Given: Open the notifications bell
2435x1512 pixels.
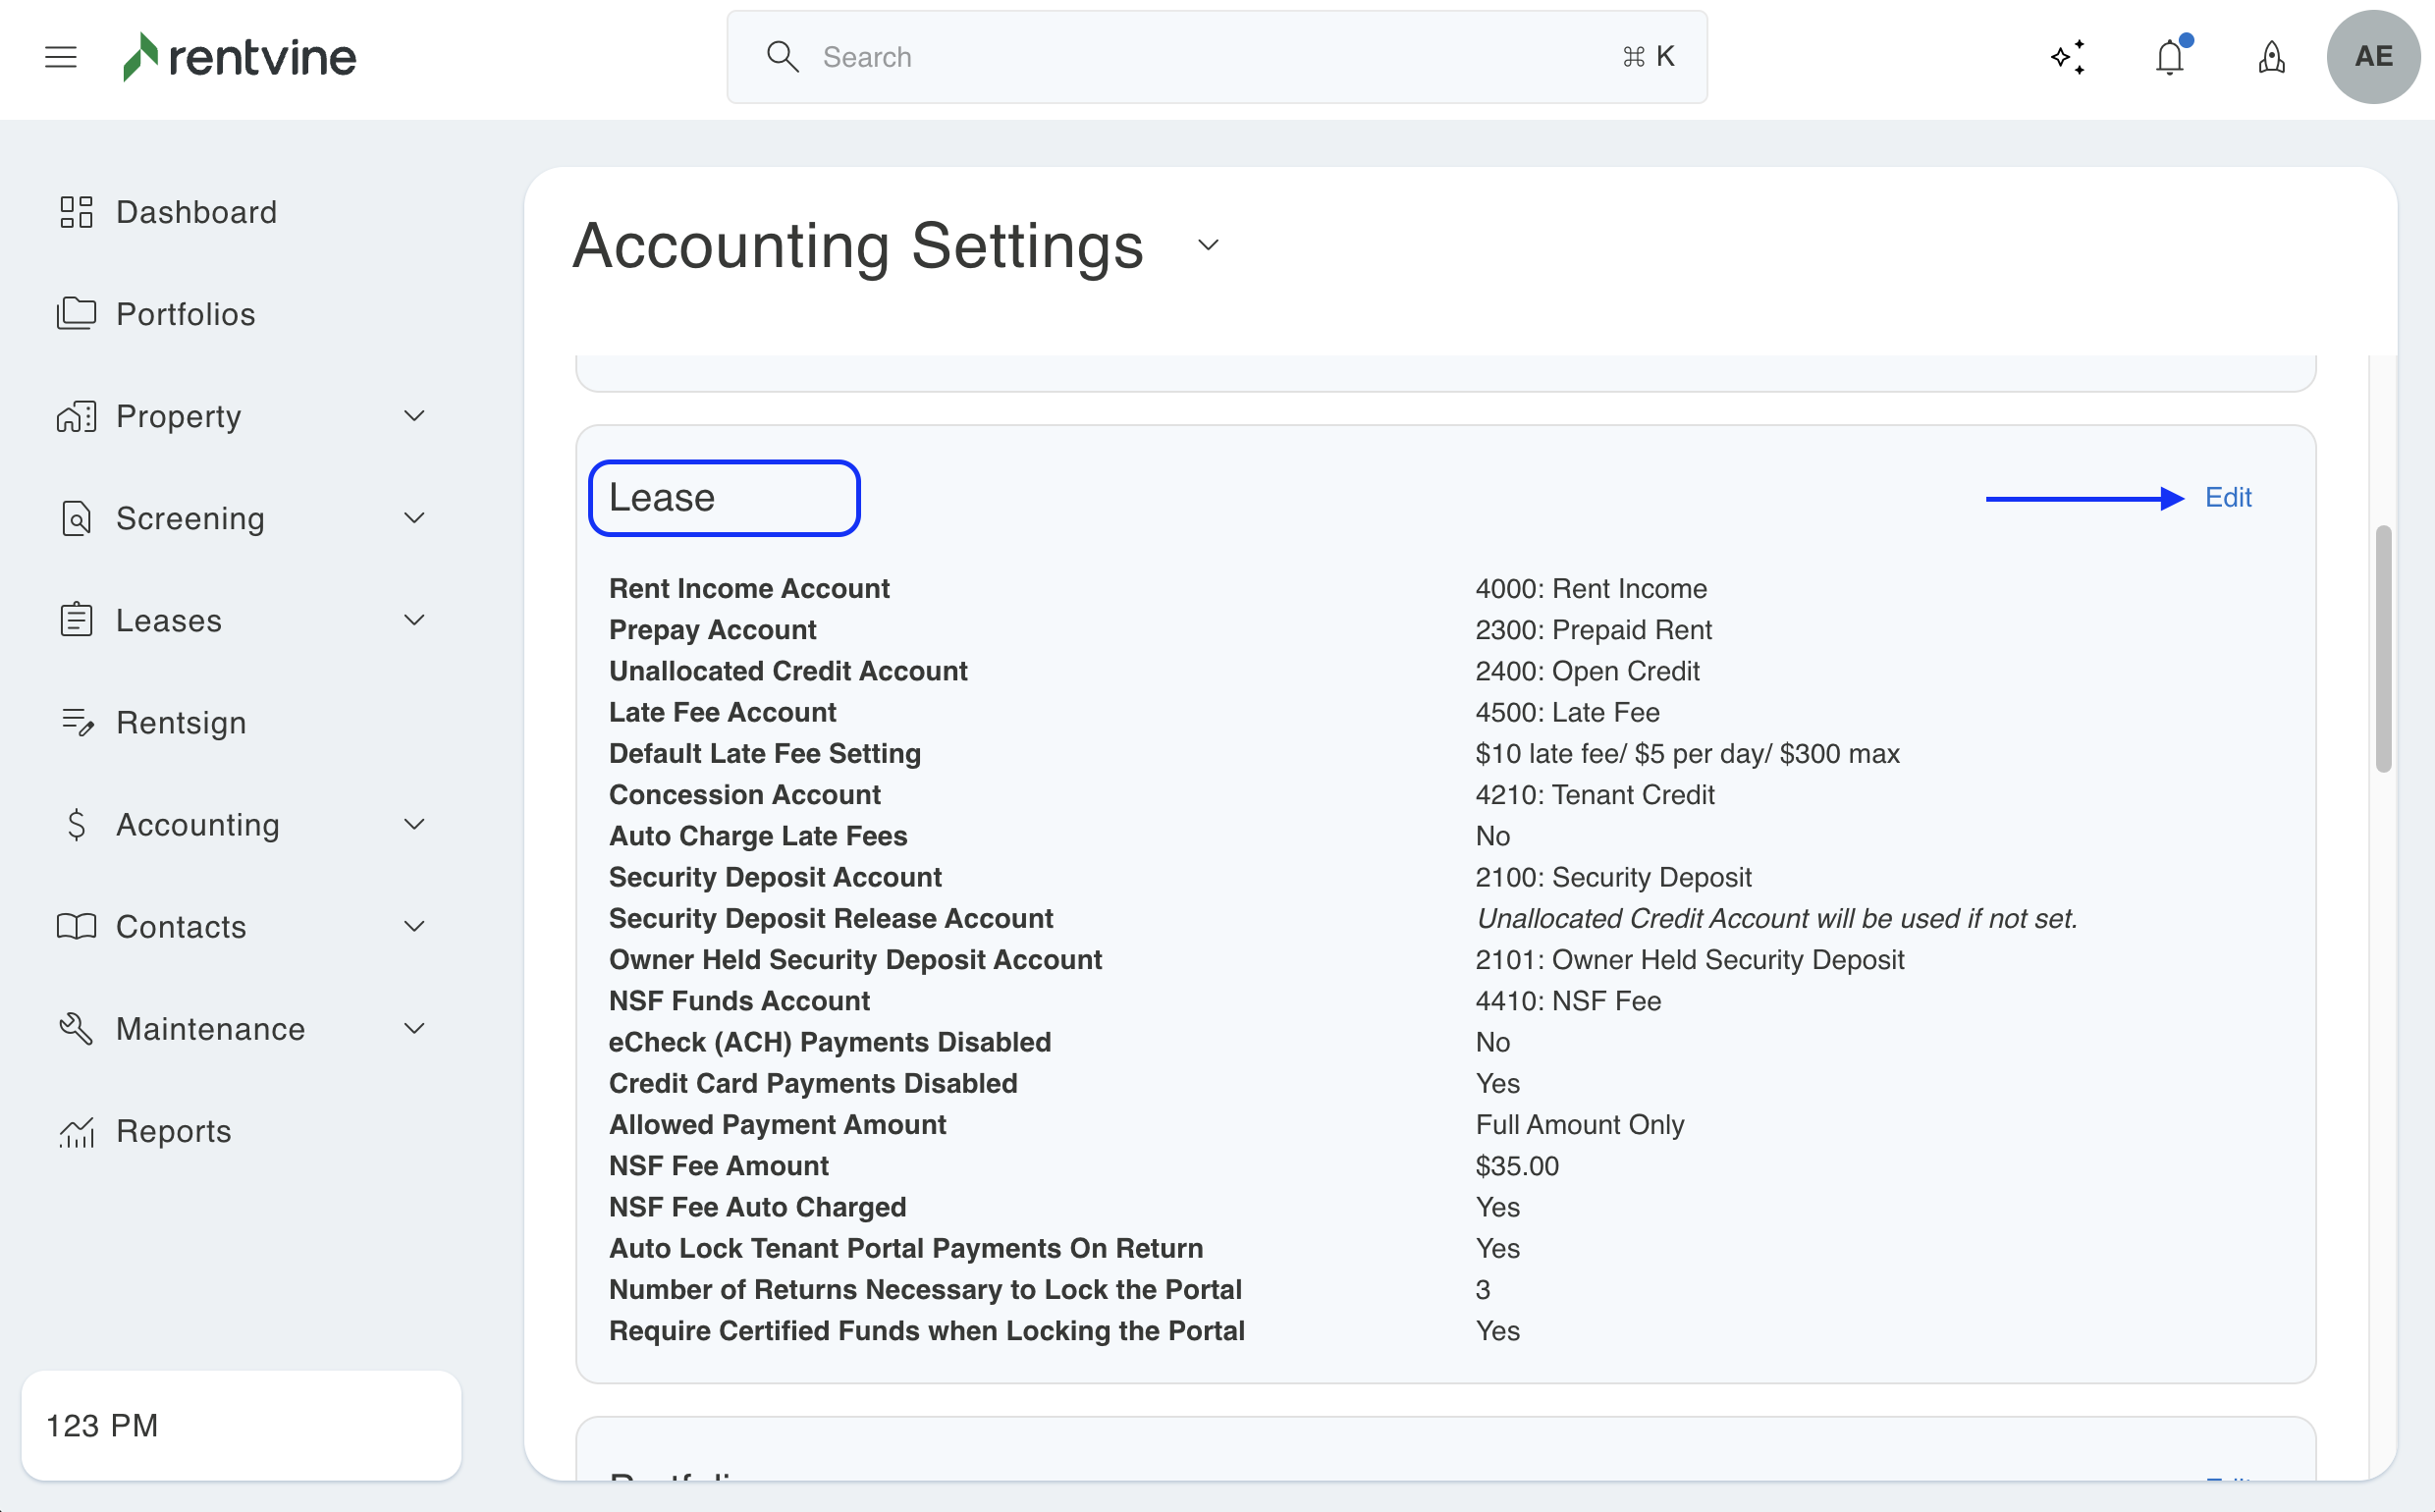Looking at the screenshot, I should pos(2169,57).
